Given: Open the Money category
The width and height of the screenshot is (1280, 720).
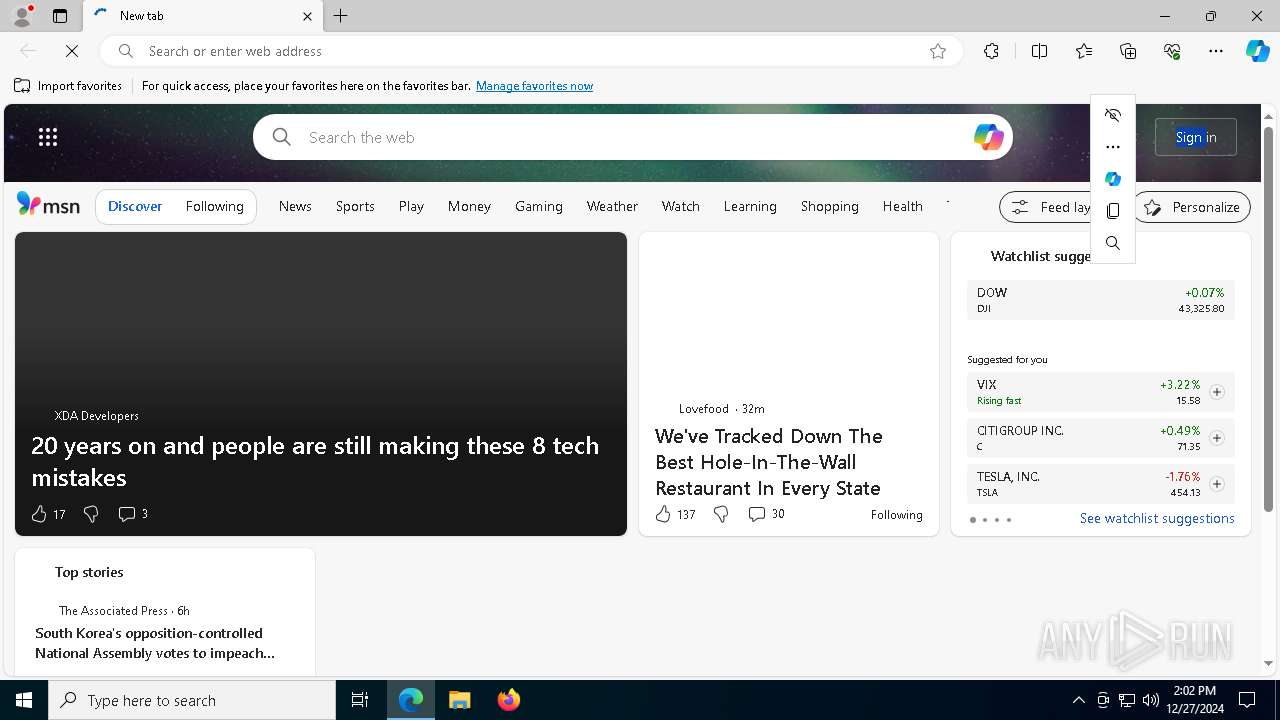Looking at the screenshot, I should pos(469,206).
